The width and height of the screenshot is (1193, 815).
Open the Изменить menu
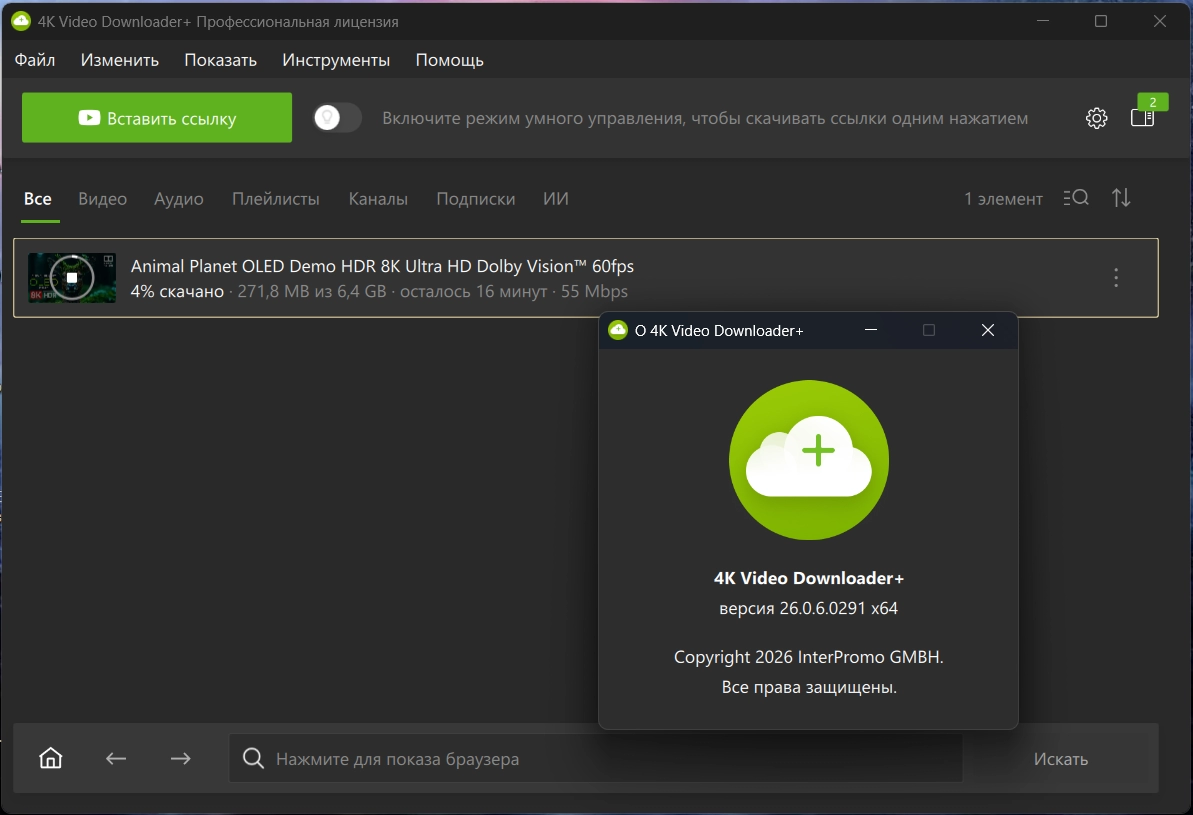point(119,59)
